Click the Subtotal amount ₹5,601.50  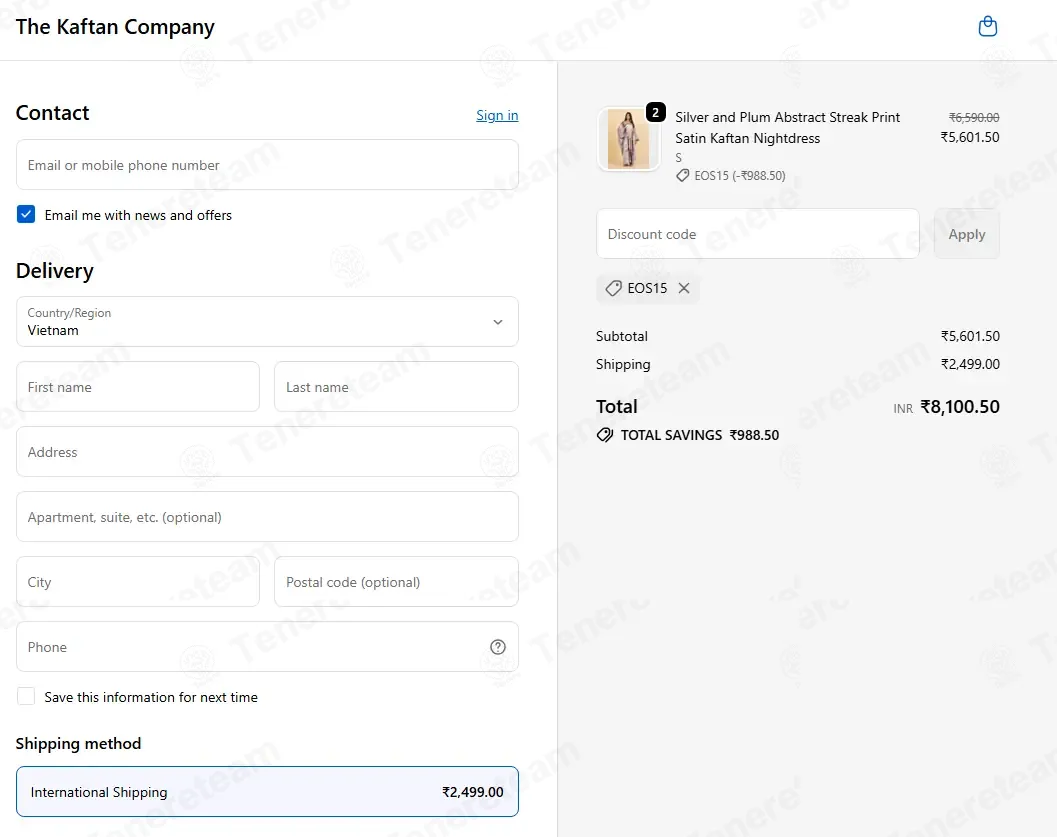pyautogui.click(x=970, y=336)
